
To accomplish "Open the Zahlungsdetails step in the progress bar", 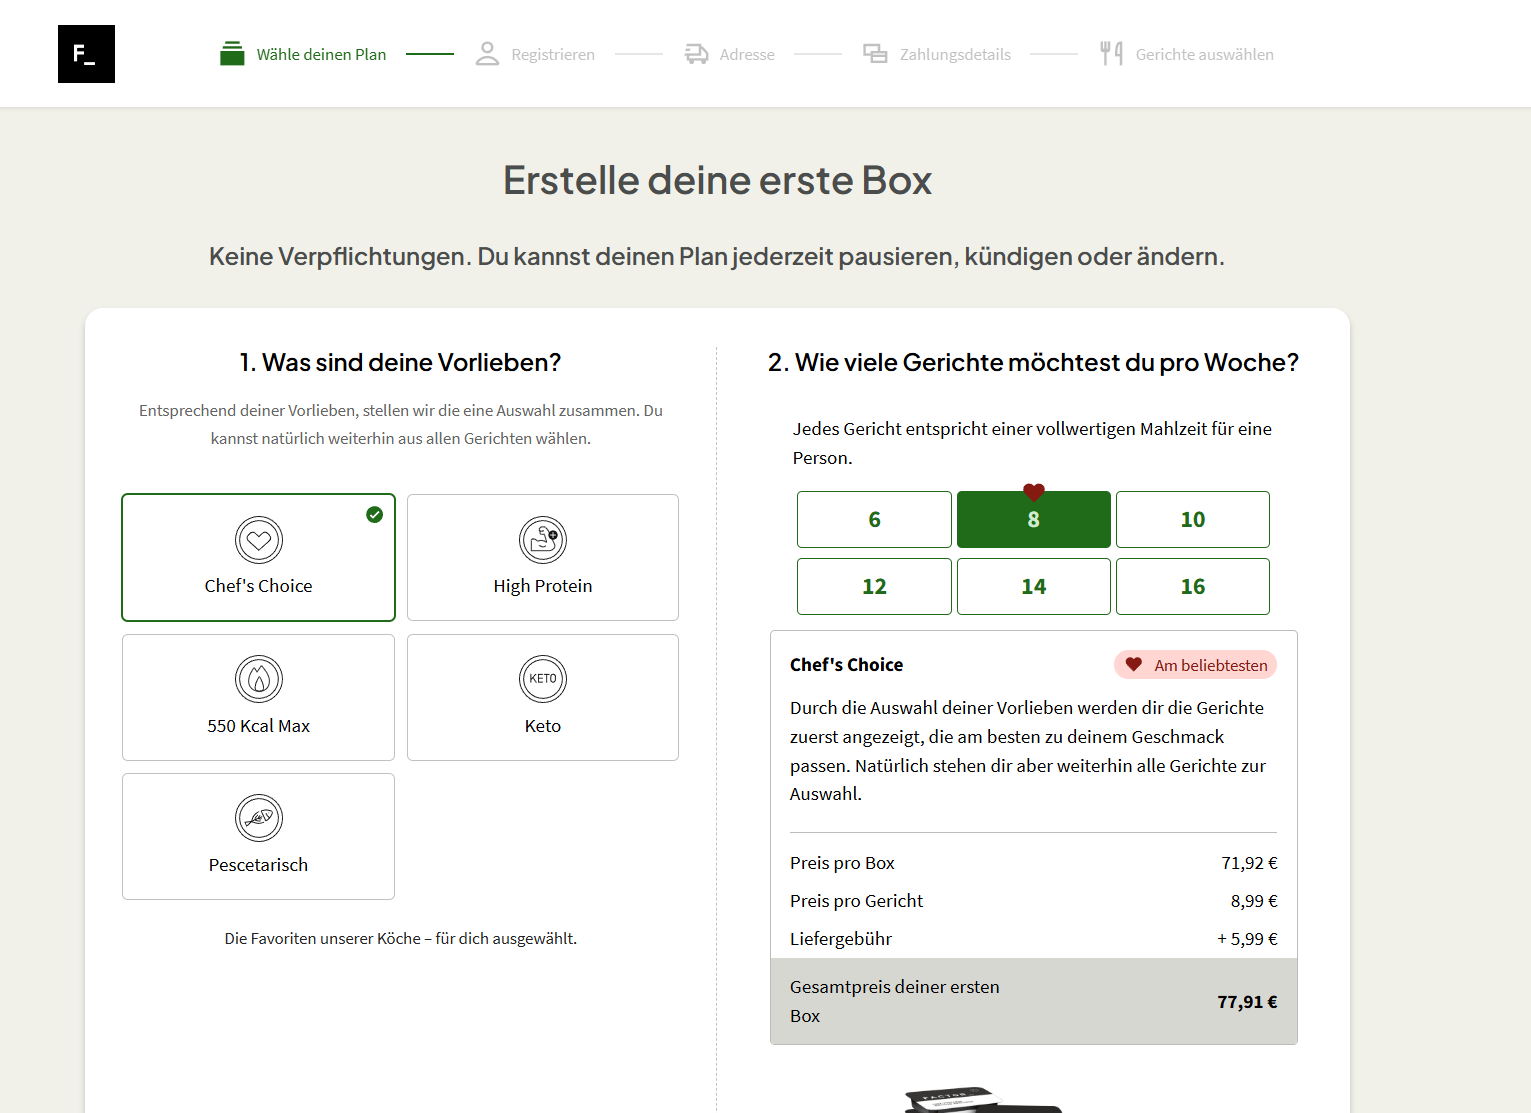I will [955, 54].
